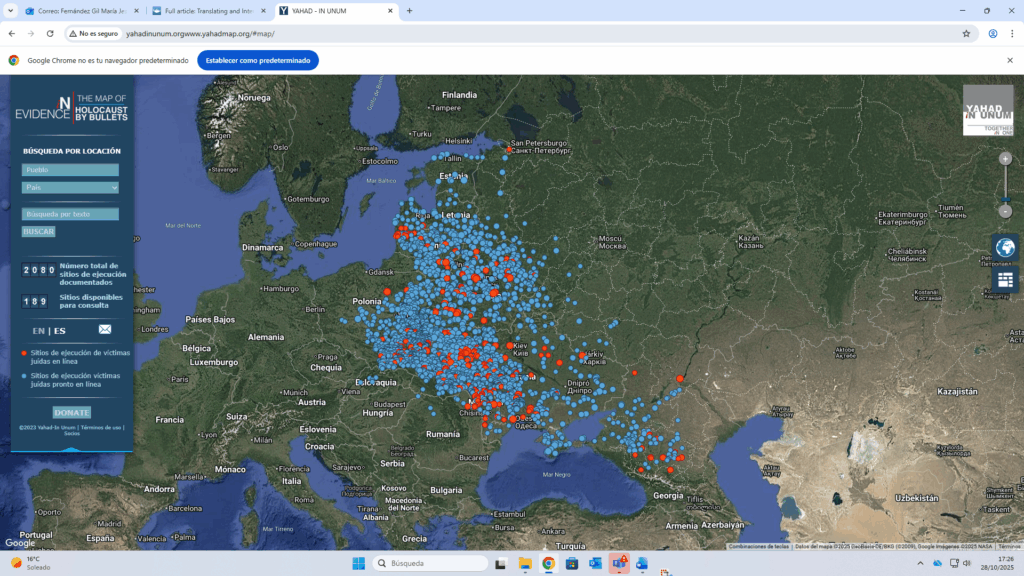Screen dimensions: 1024x576
Task: Click the zoom in plus button on map
Action: [1005, 158]
